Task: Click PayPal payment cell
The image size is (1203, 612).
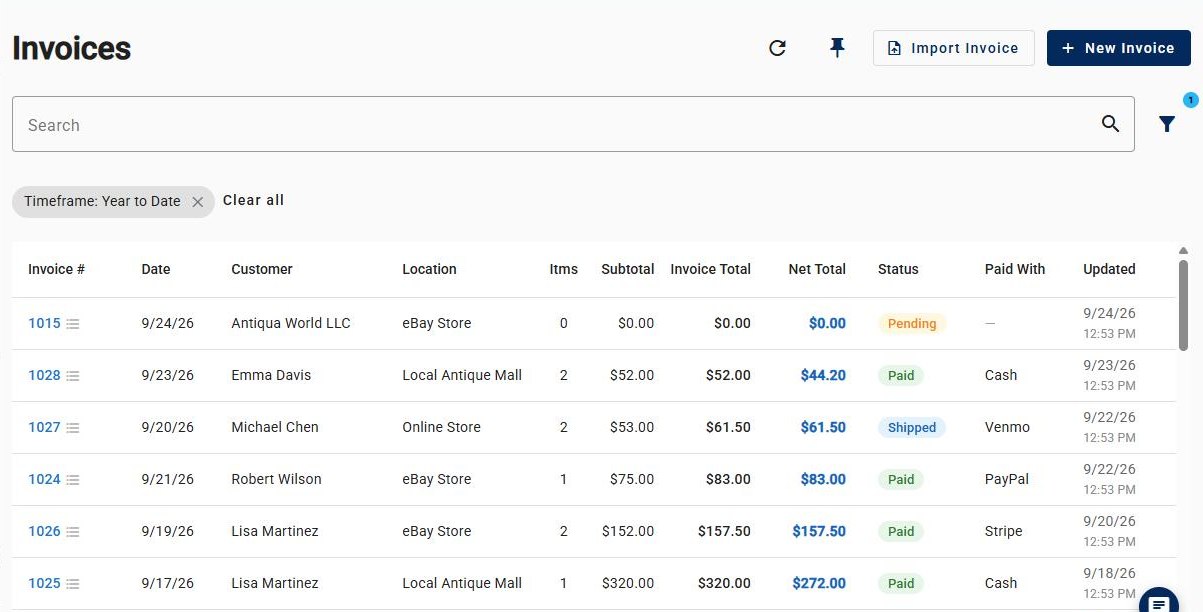Action: pyautogui.click(x=1007, y=479)
